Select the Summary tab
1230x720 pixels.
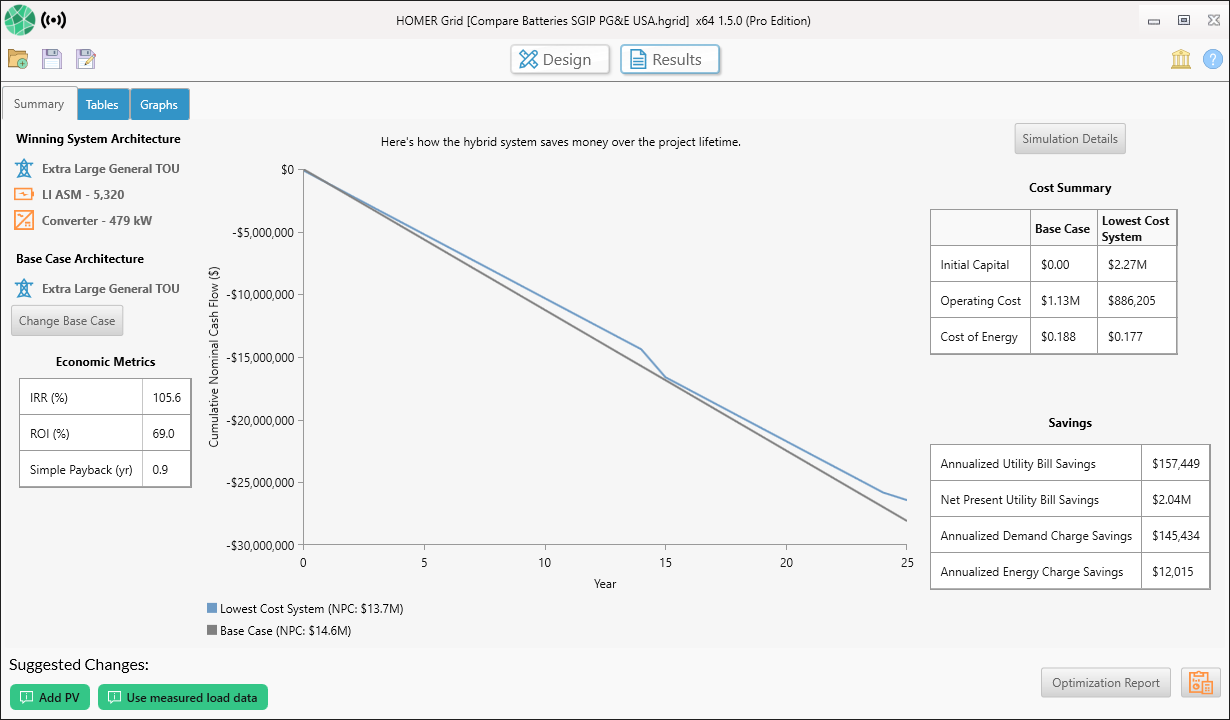39,104
